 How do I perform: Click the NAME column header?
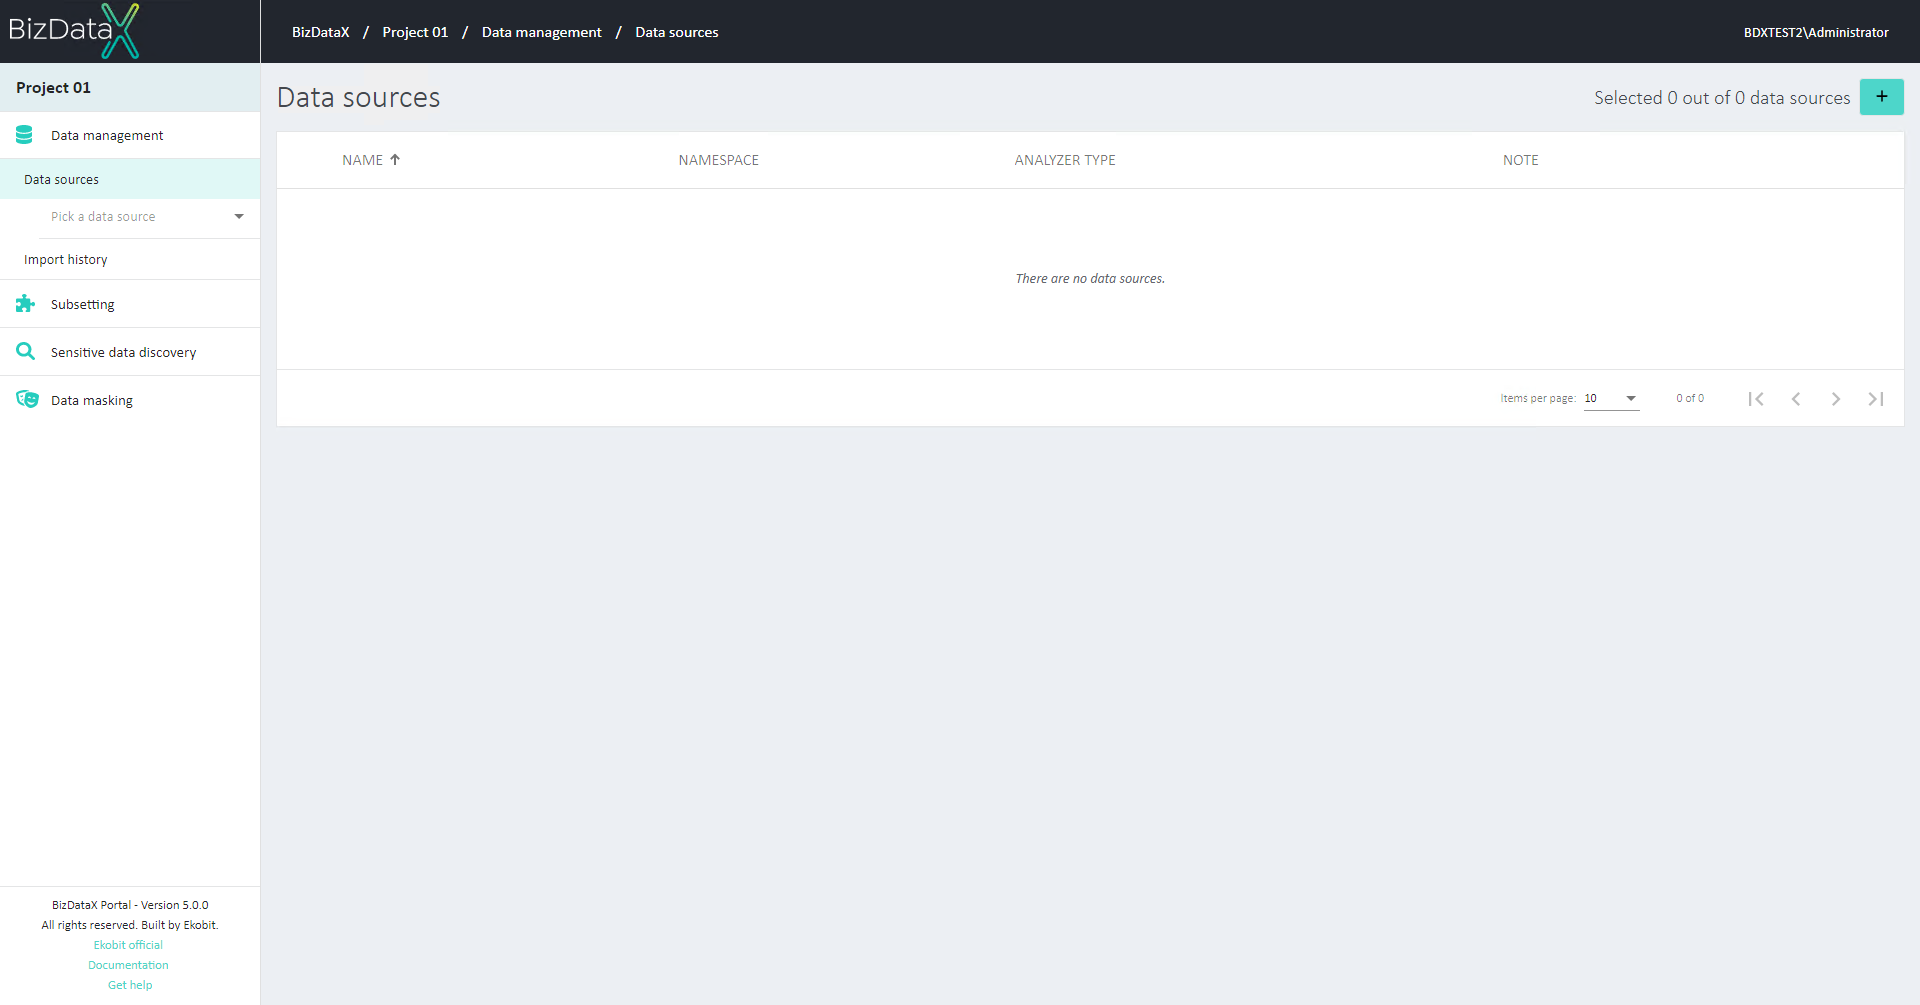pos(362,160)
